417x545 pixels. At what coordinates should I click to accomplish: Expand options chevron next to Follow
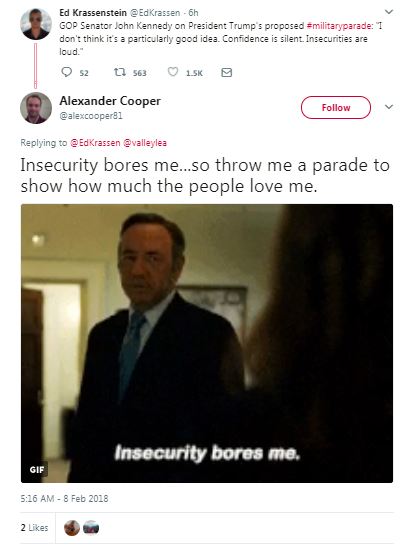click(x=389, y=107)
